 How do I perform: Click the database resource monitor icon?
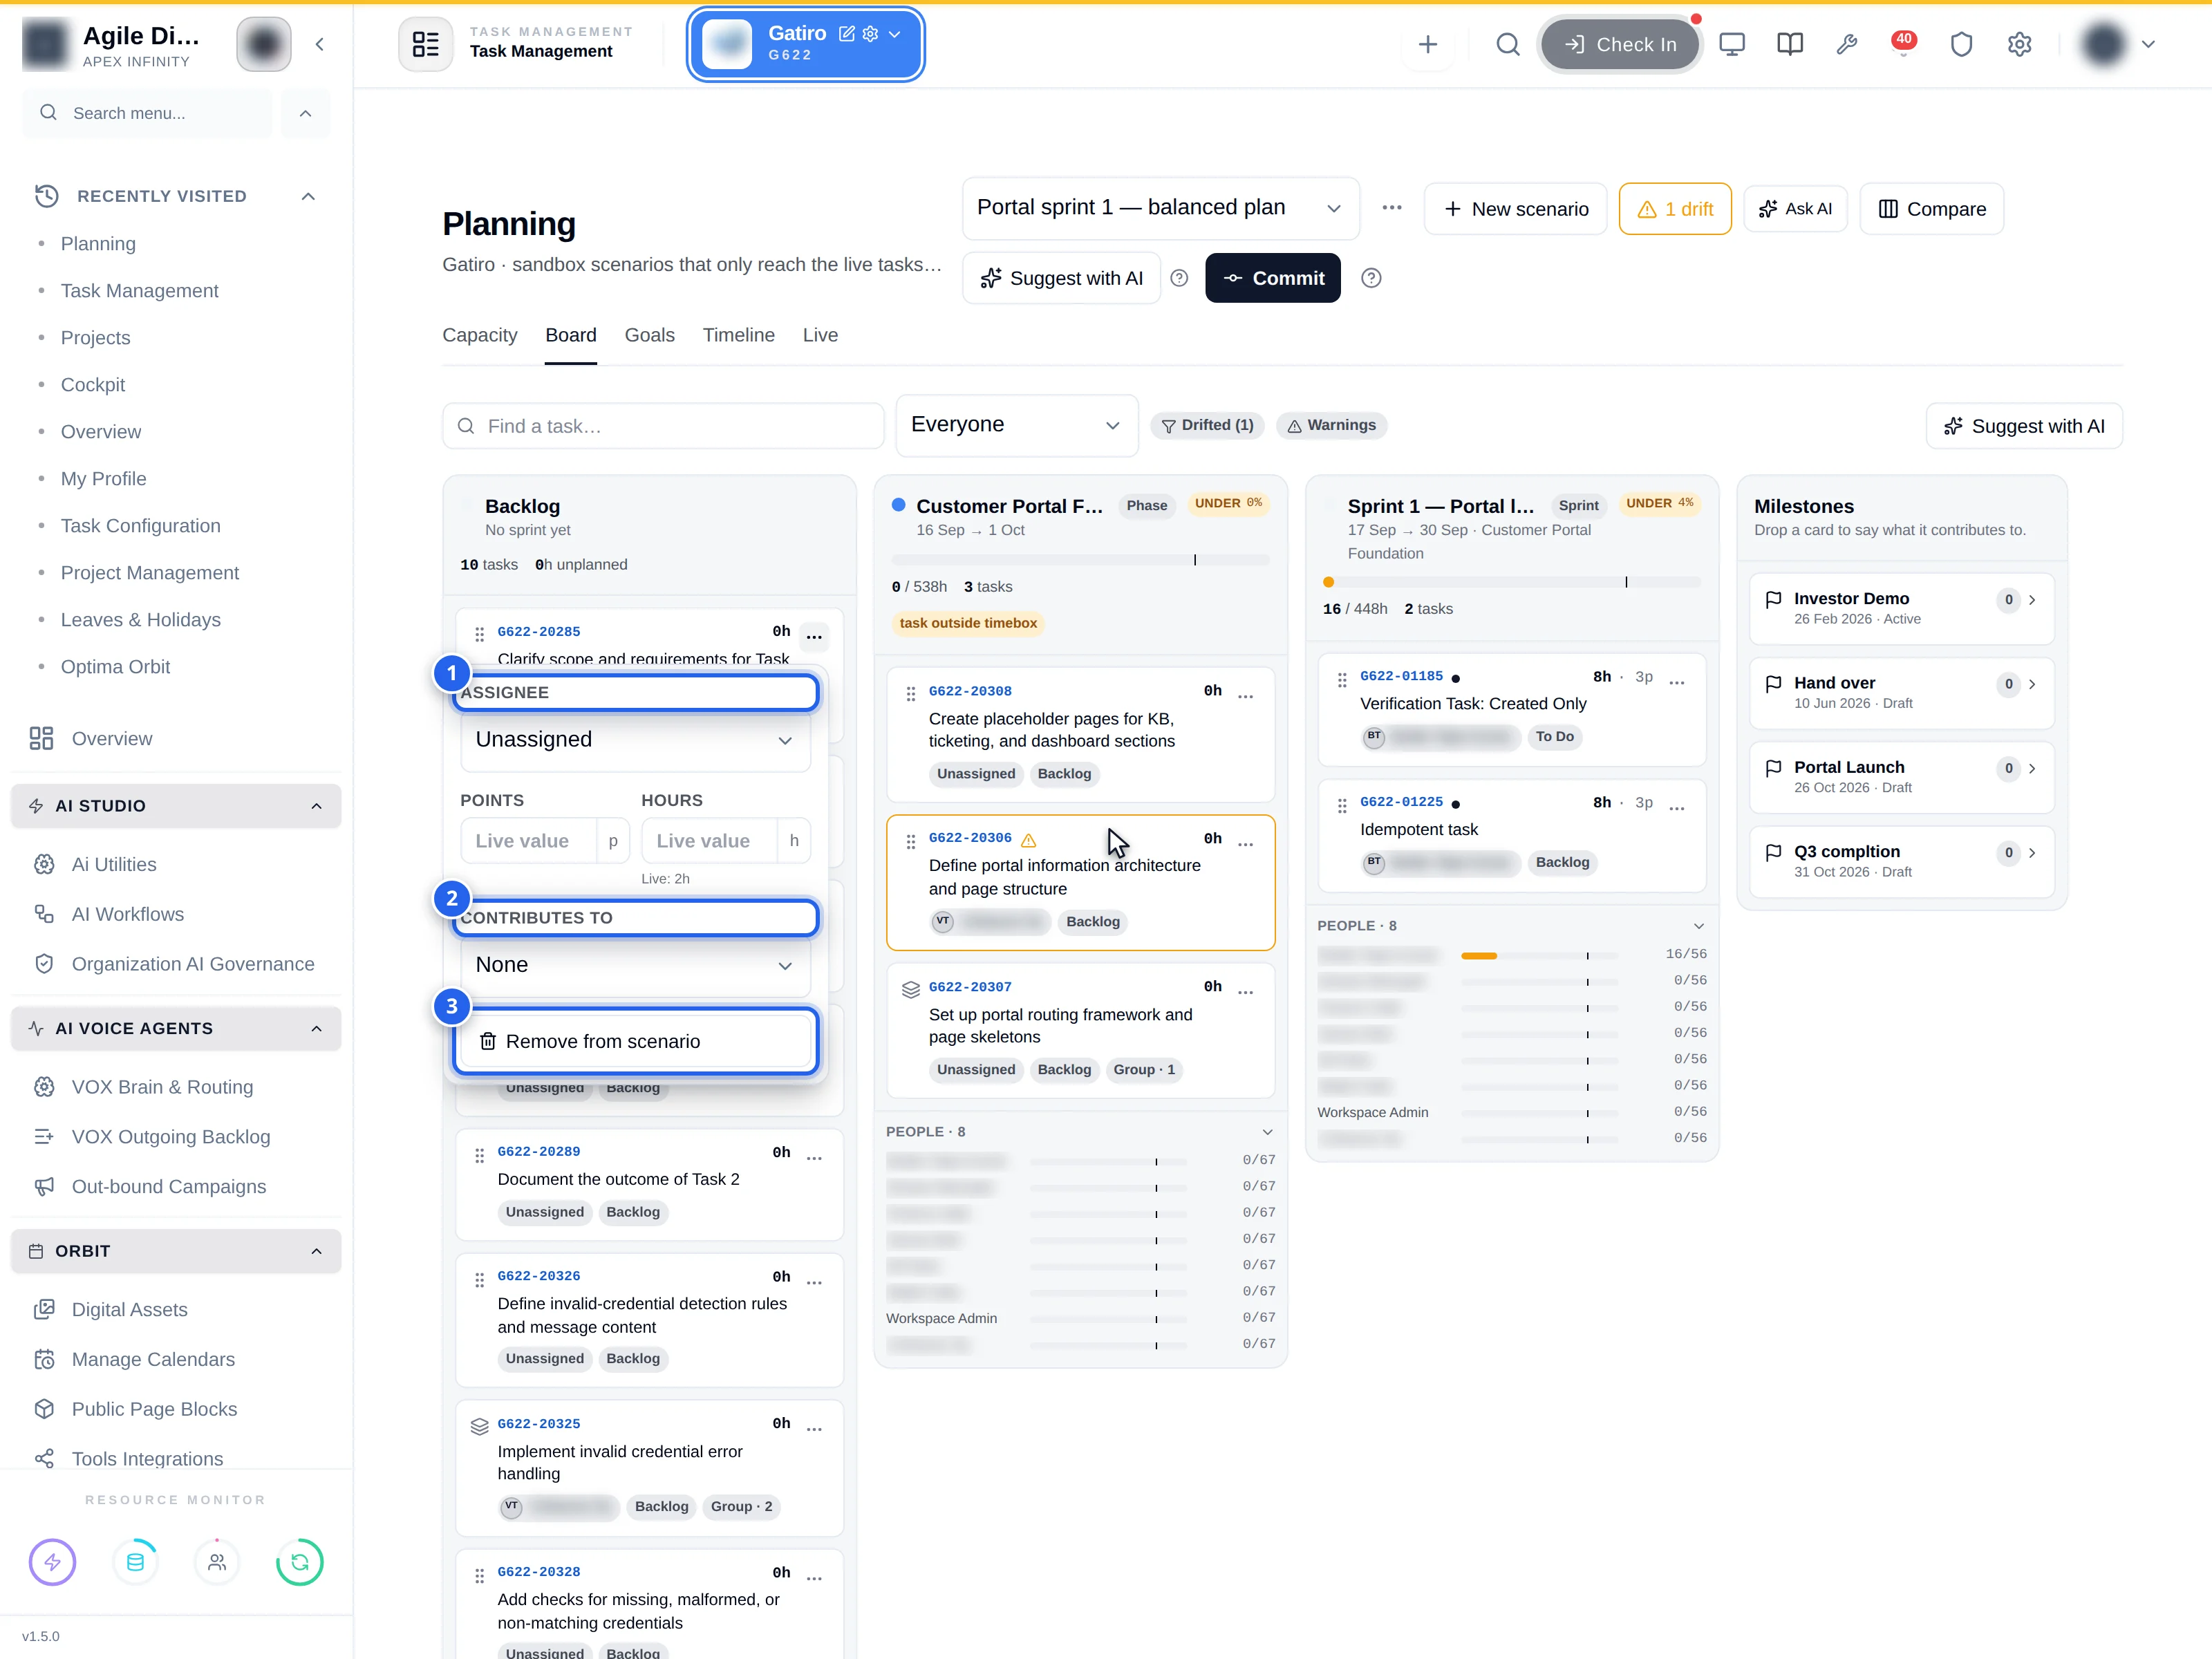click(135, 1562)
